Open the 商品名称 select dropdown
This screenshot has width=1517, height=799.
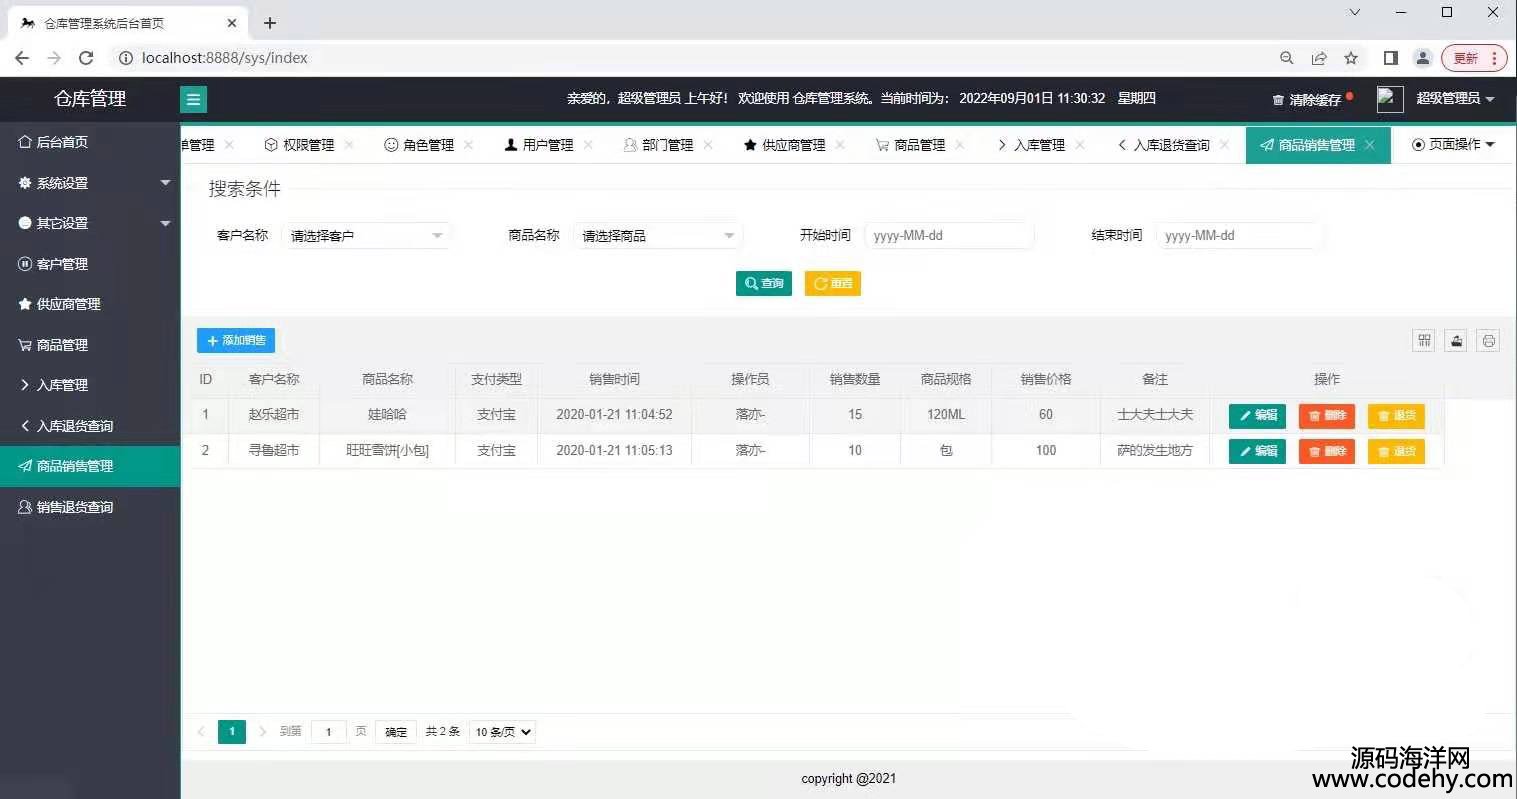[x=658, y=236]
